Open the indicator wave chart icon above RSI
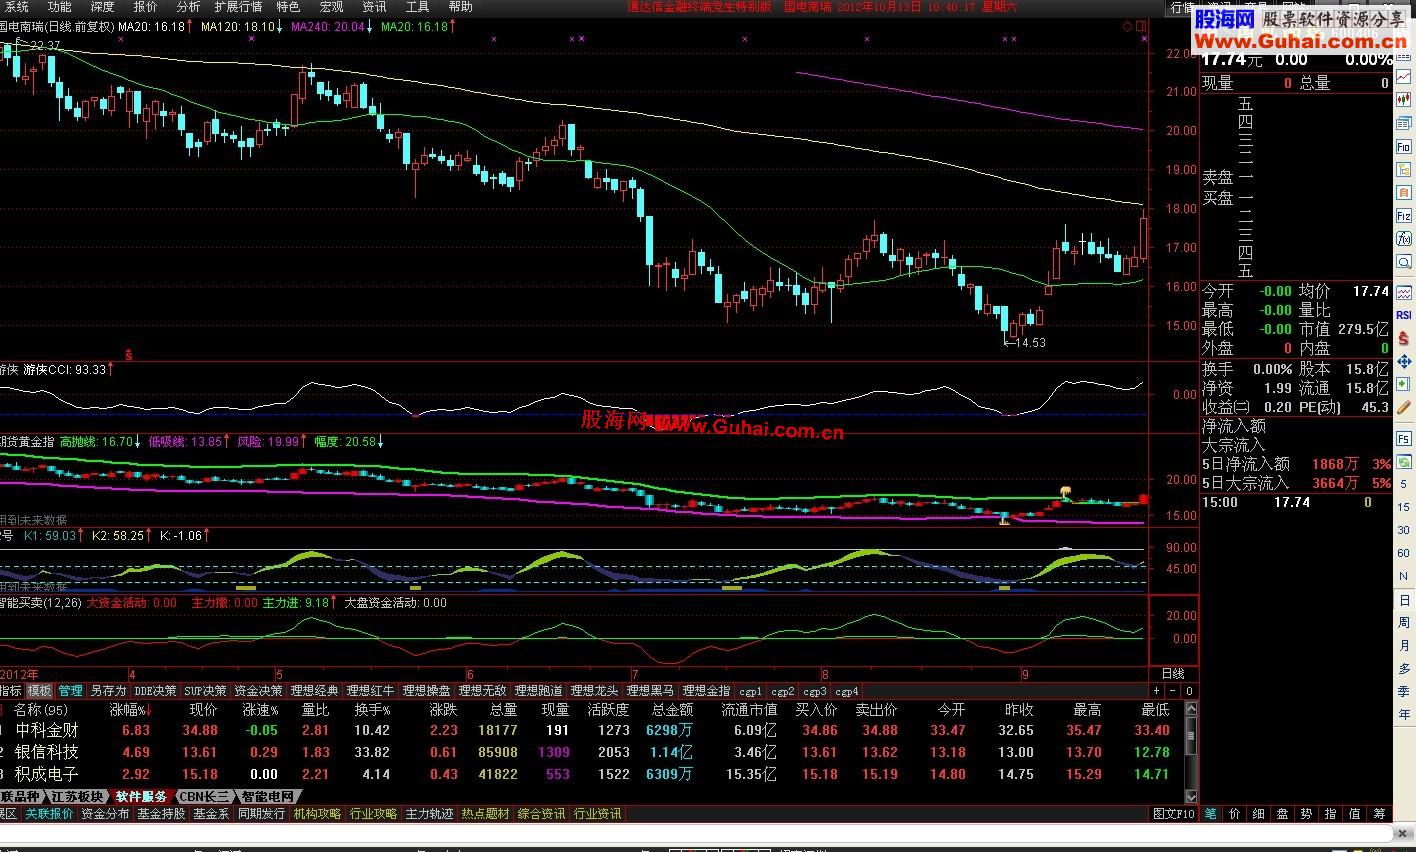This screenshot has height=852, width=1416. click(1404, 292)
